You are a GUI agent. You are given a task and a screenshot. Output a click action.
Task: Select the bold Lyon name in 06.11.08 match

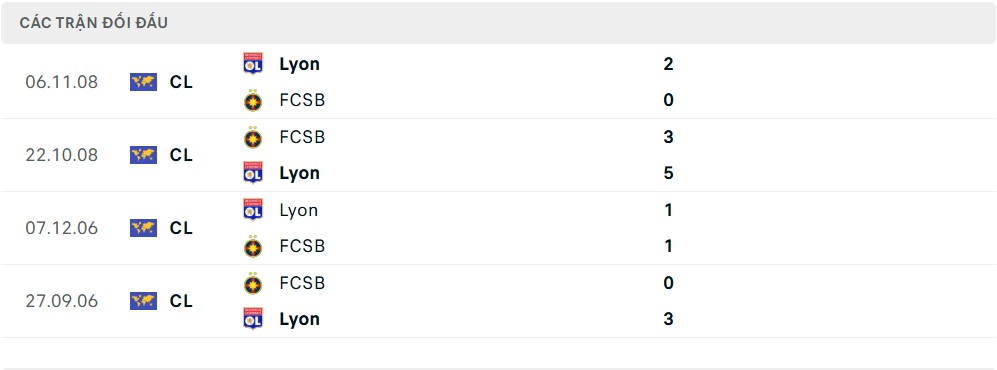click(x=299, y=64)
